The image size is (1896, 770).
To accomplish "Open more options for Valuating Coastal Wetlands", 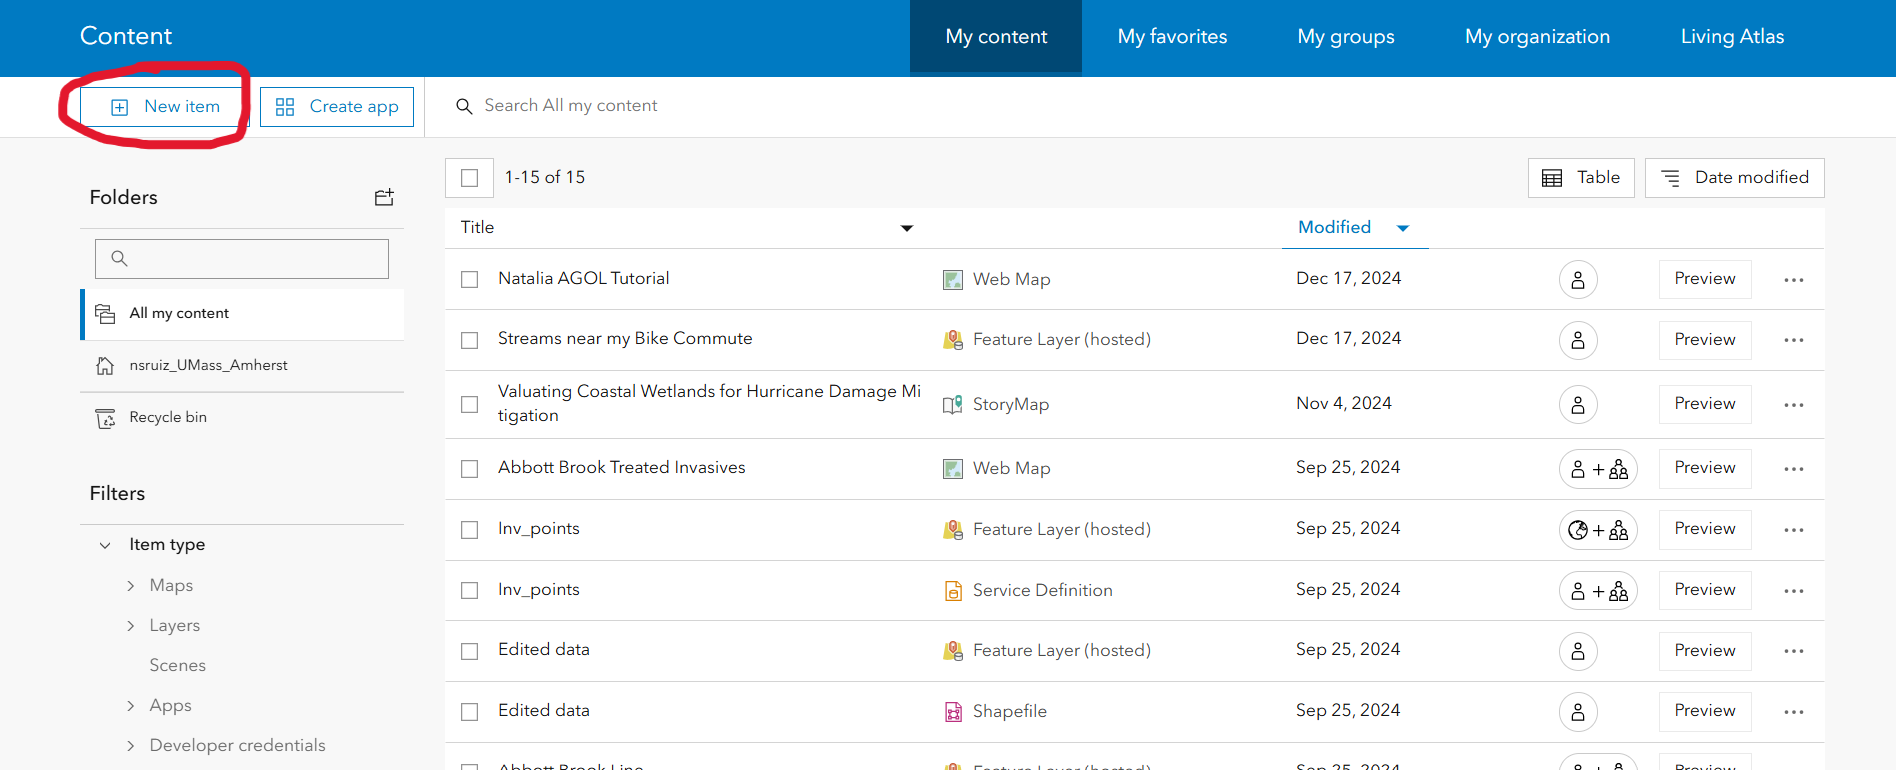I will pyautogui.click(x=1794, y=405).
